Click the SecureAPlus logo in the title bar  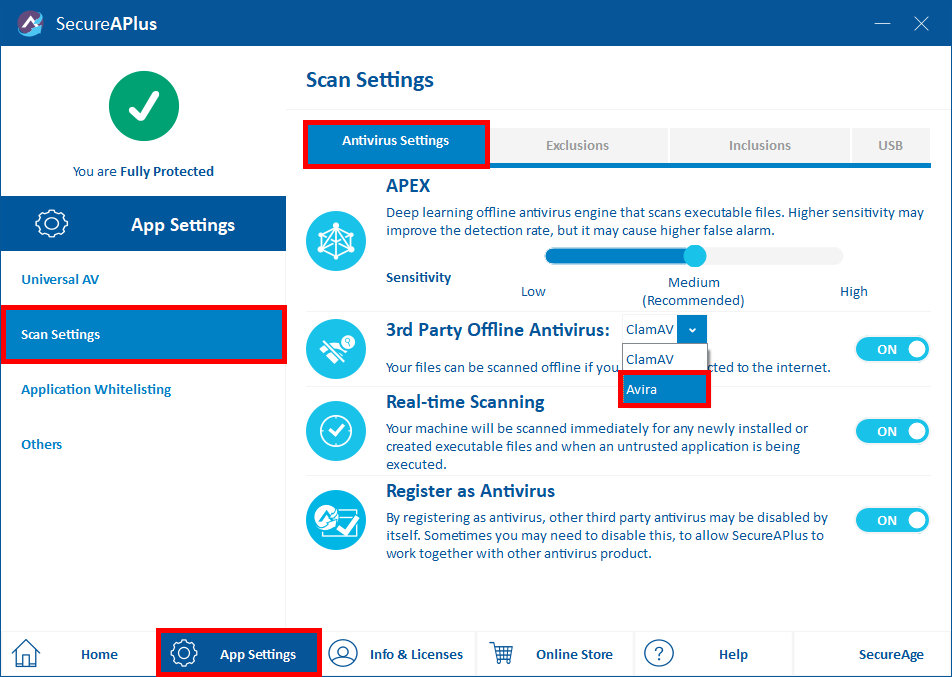coord(30,22)
